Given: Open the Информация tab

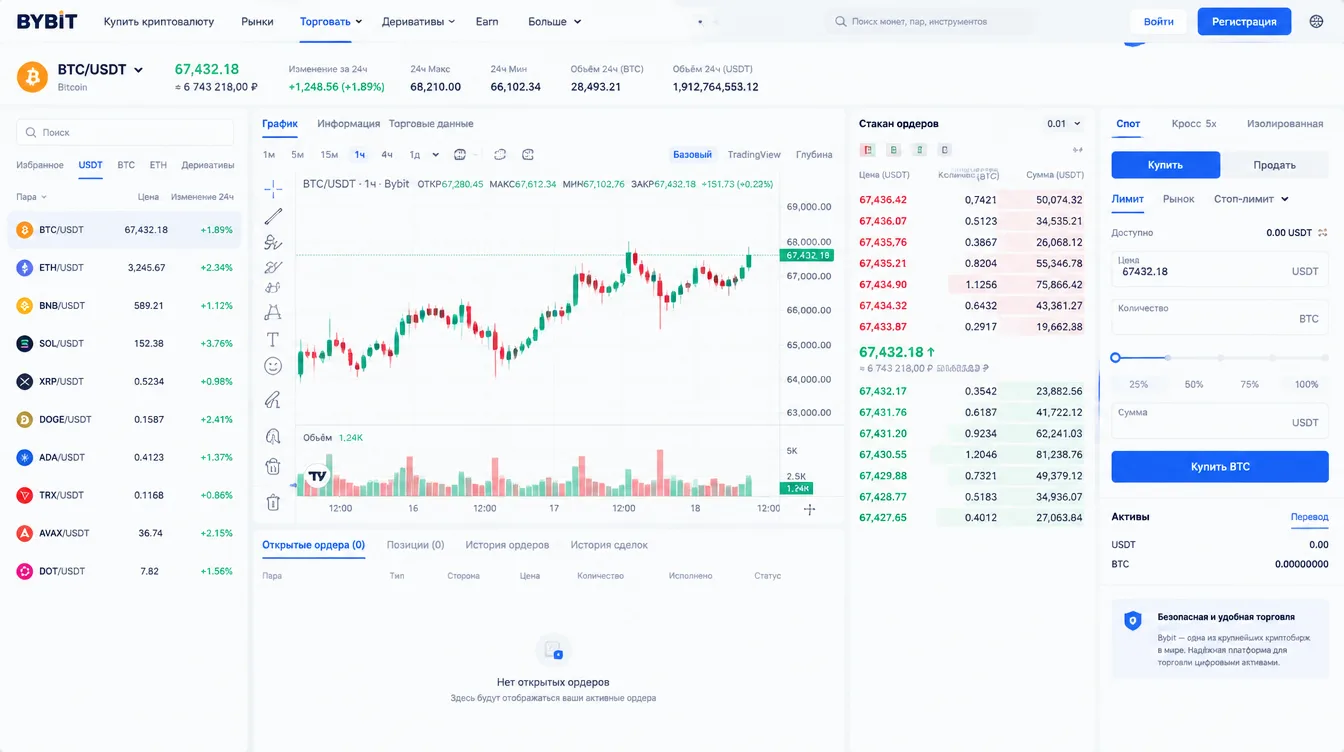Looking at the screenshot, I should point(348,124).
